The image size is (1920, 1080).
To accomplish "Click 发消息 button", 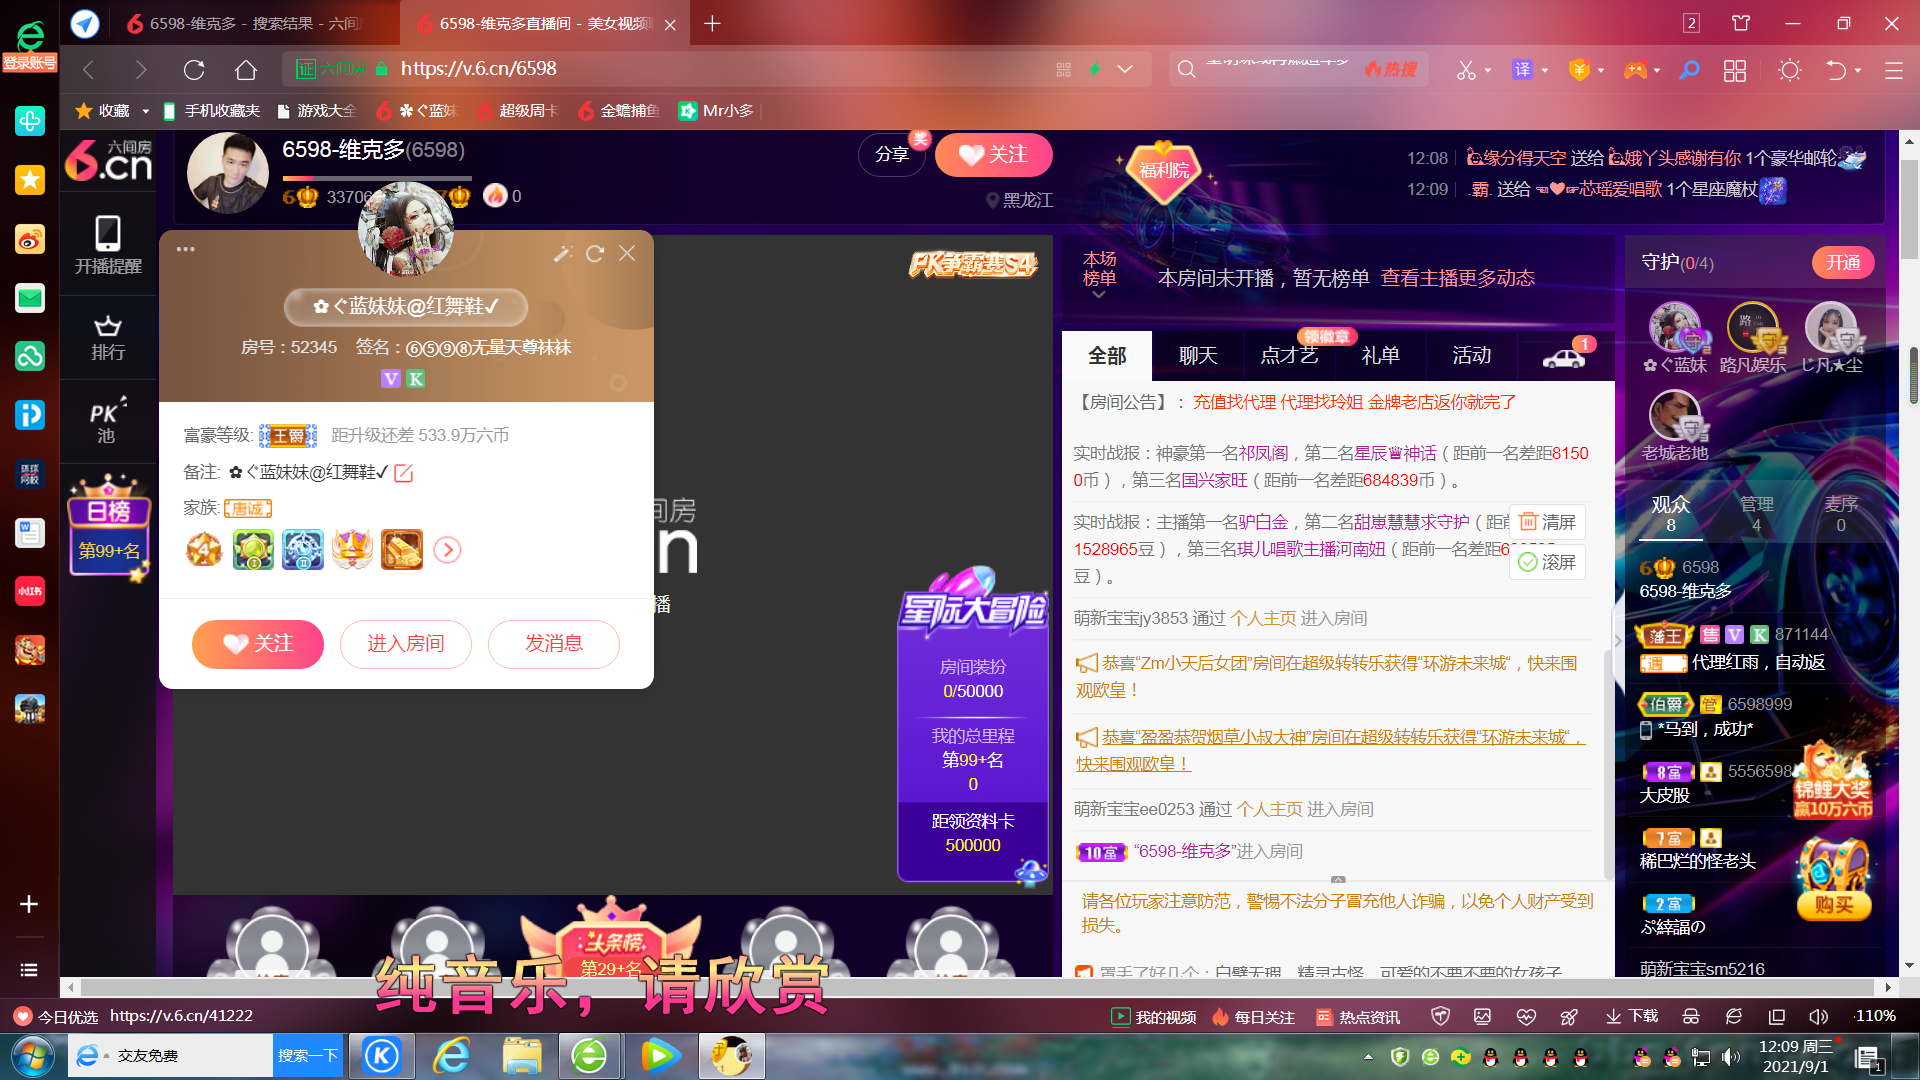I will (x=554, y=644).
